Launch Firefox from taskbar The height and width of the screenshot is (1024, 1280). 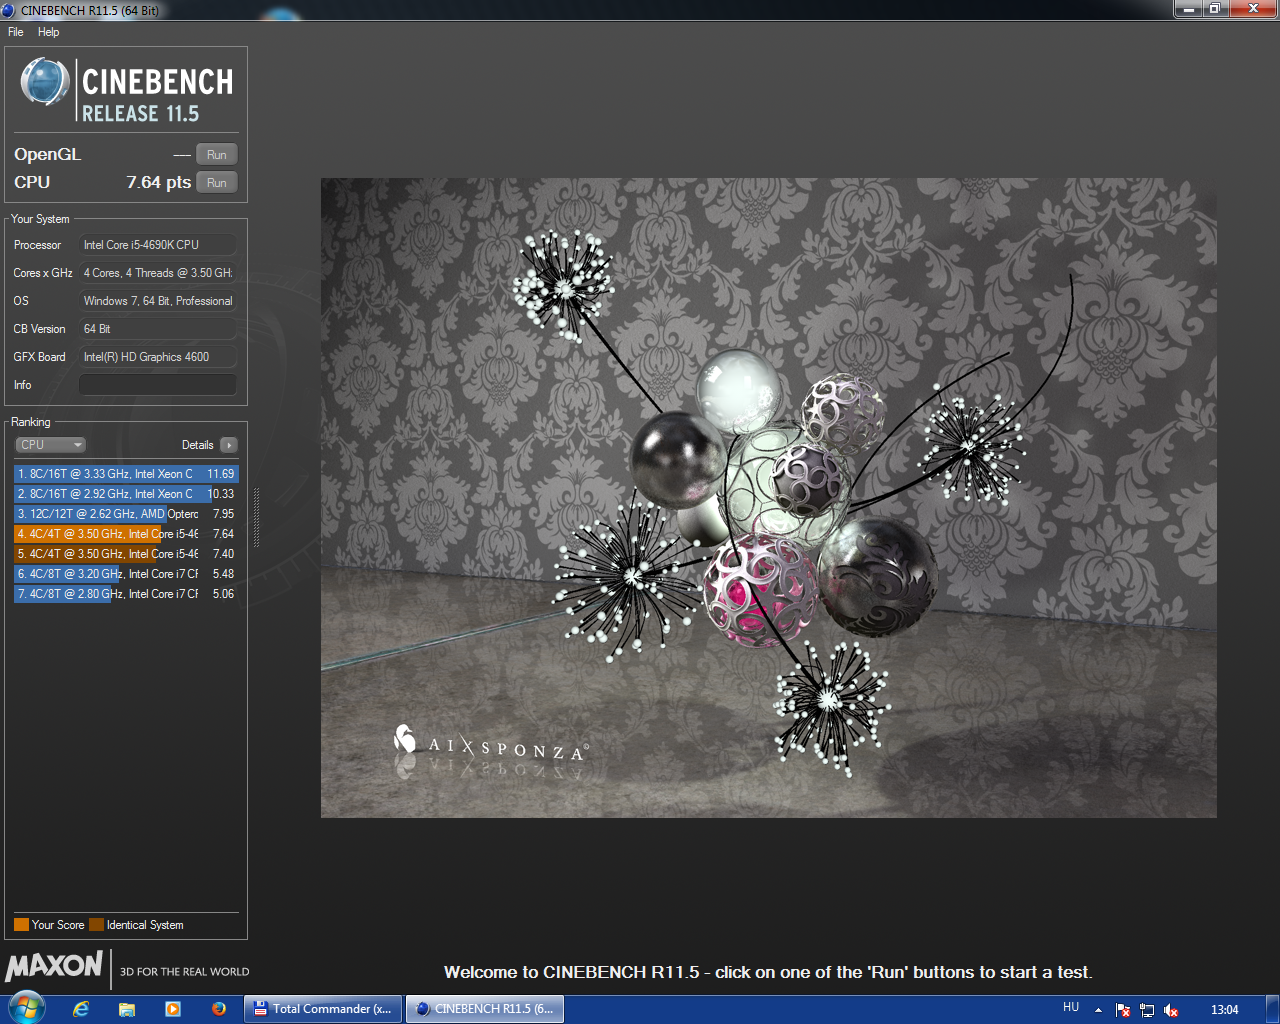[x=219, y=1009]
